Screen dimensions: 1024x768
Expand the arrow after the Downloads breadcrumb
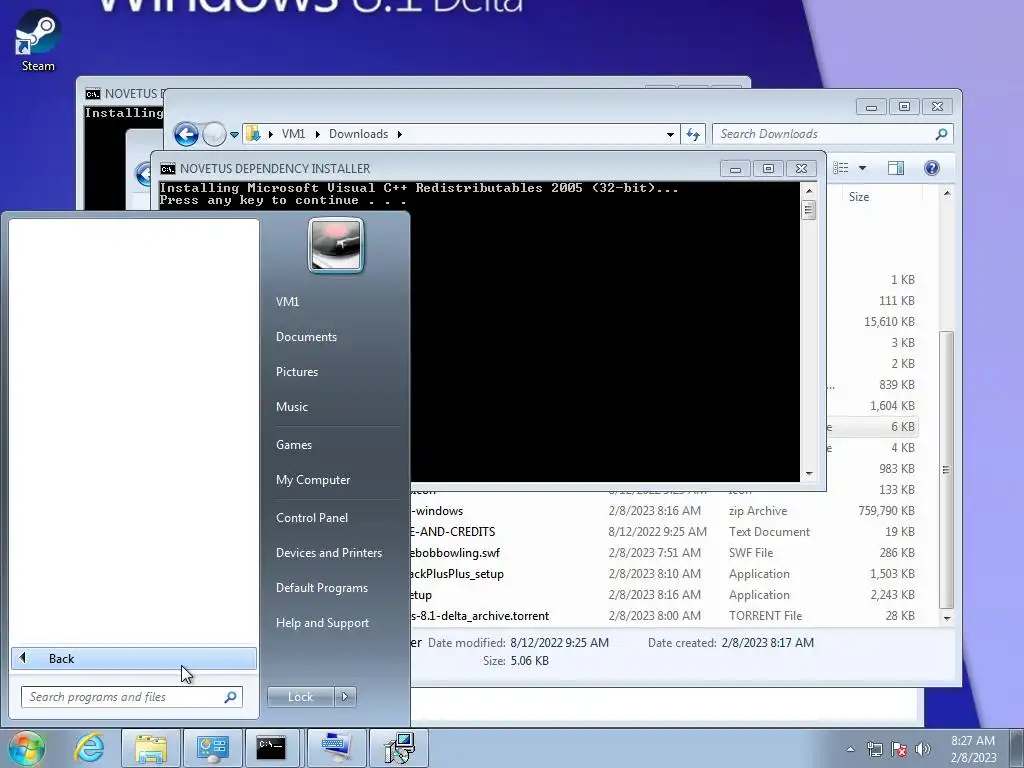[x=399, y=135]
